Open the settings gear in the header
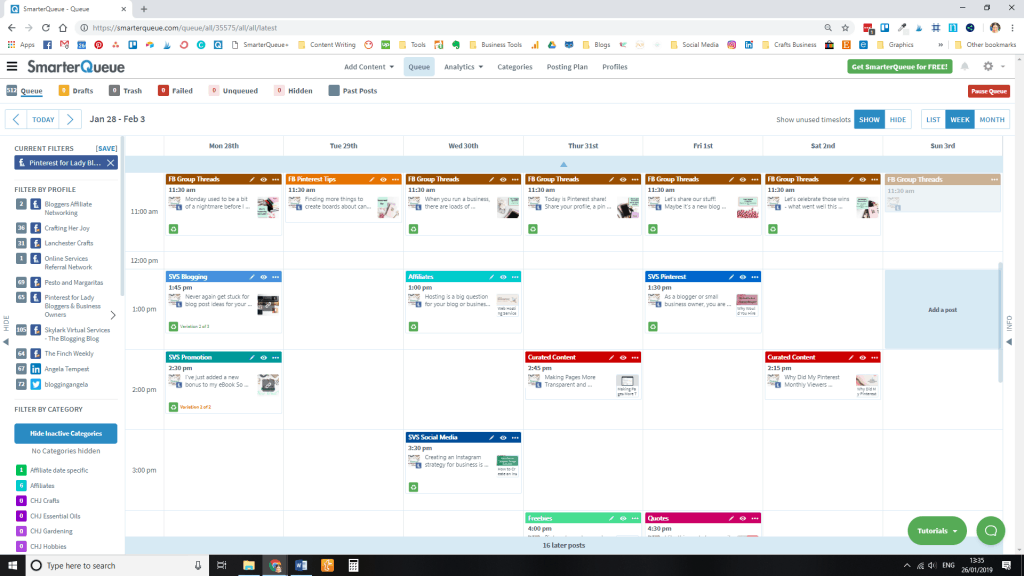Image resolution: width=1024 pixels, height=576 pixels. coord(988,66)
